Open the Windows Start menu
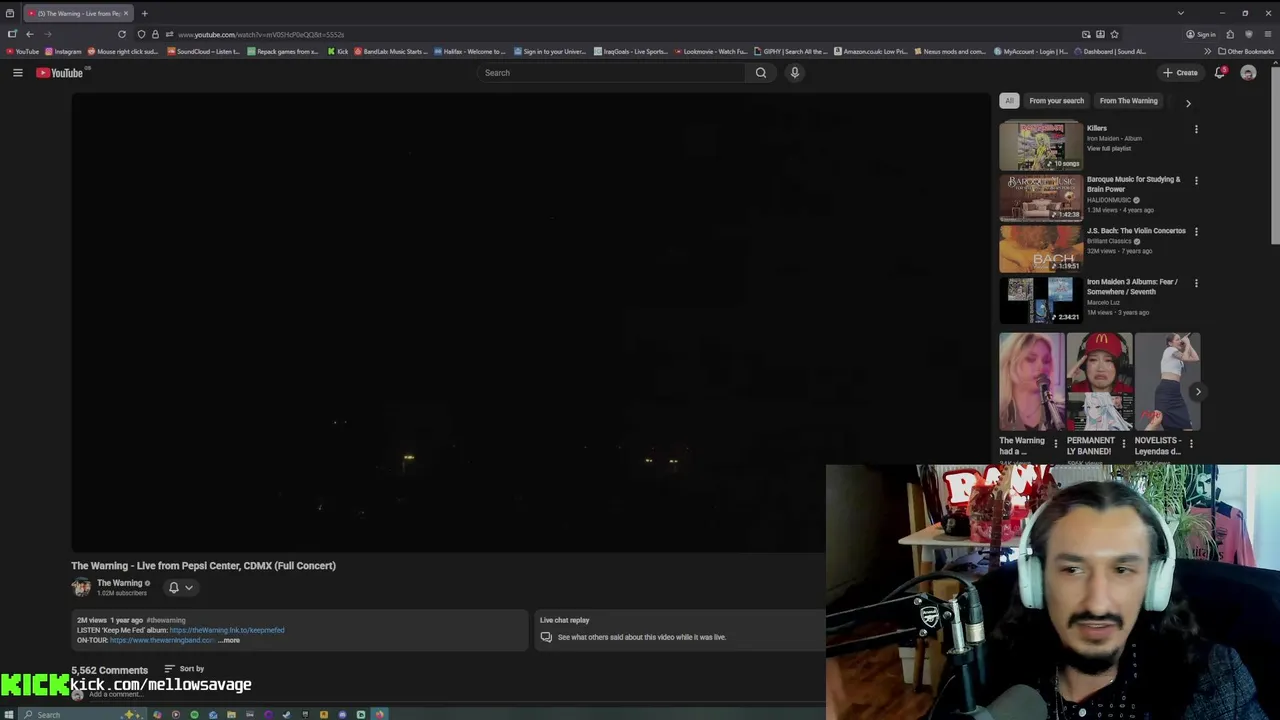Viewport: 1280px width, 720px height. click(9, 714)
